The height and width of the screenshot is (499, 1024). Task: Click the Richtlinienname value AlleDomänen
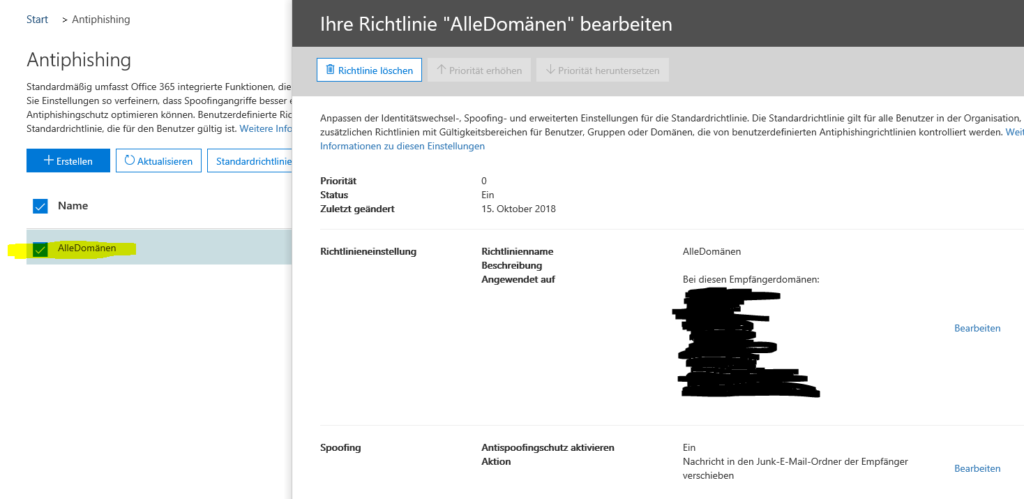(x=712, y=251)
